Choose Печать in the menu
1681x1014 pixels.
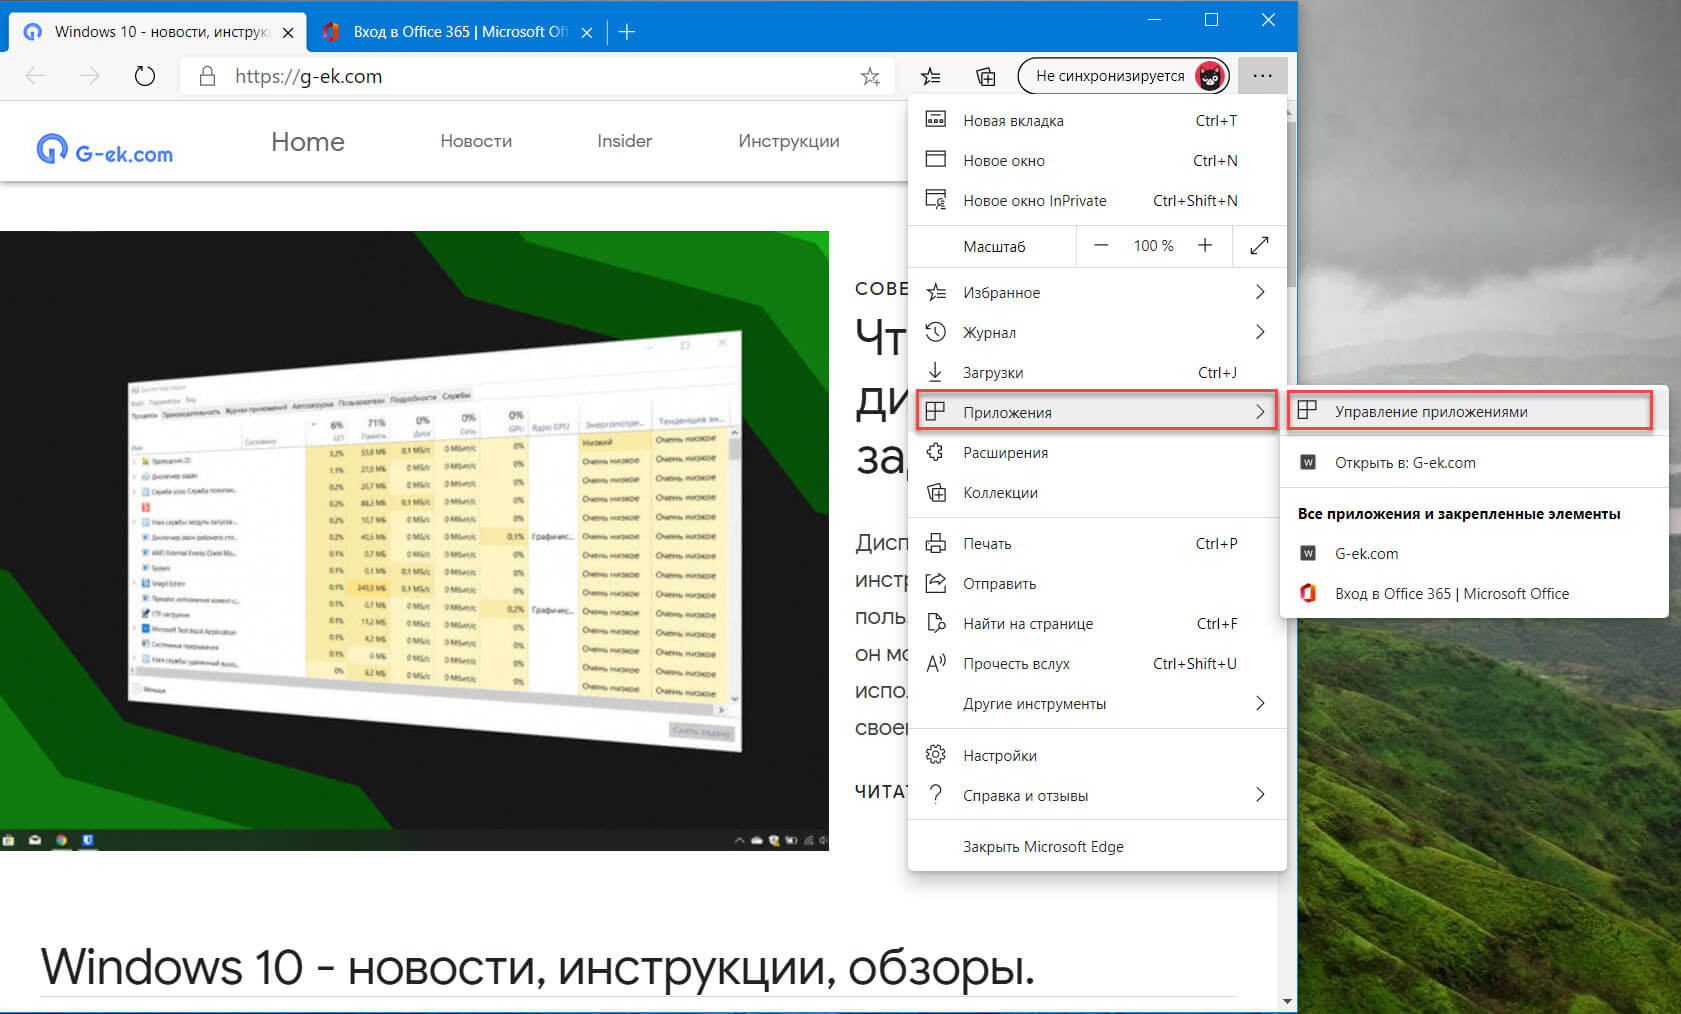coord(1097,543)
